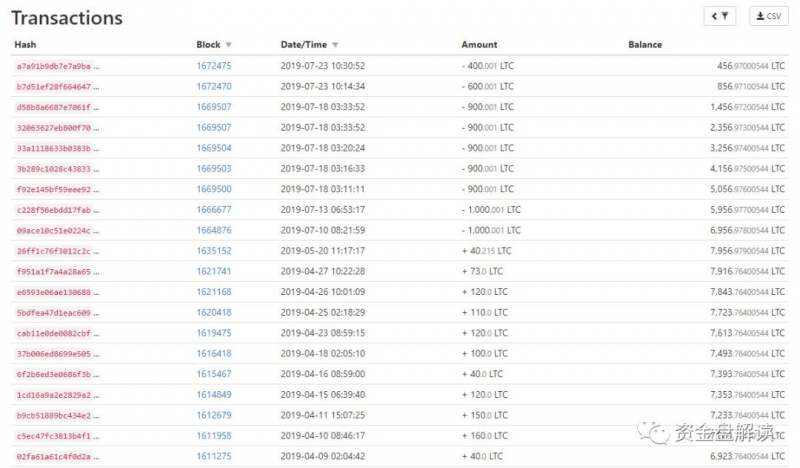Screen dimensions: 800x468
Task: Open block 1669504
Action: [x=214, y=148]
